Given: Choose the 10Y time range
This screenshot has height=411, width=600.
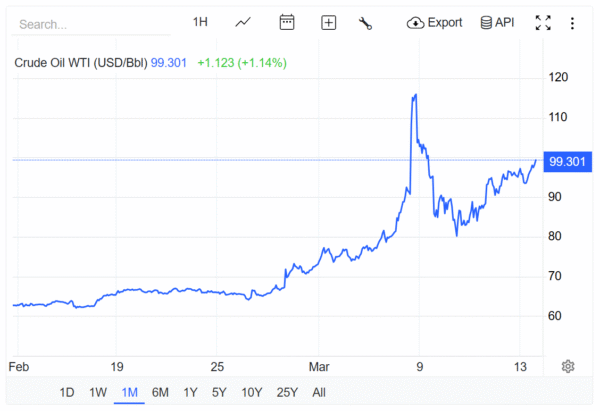Looking at the screenshot, I should coord(252,392).
